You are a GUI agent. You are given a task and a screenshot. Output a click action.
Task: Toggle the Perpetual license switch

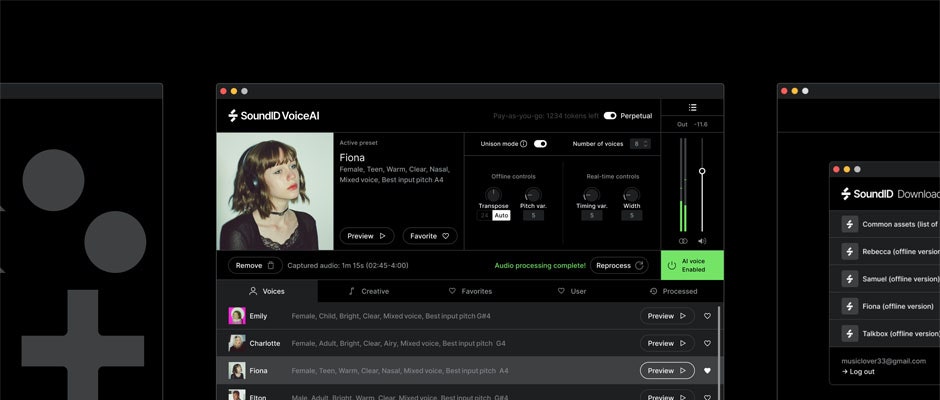pyautogui.click(x=610, y=116)
